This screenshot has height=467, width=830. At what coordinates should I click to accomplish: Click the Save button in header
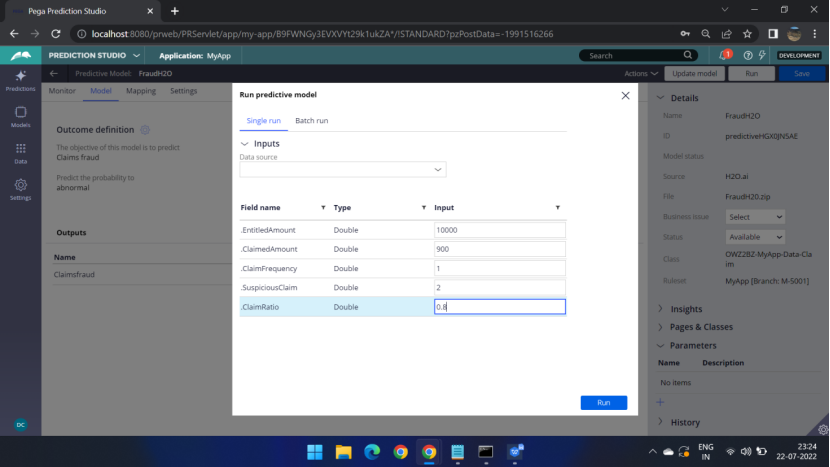coord(801,74)
